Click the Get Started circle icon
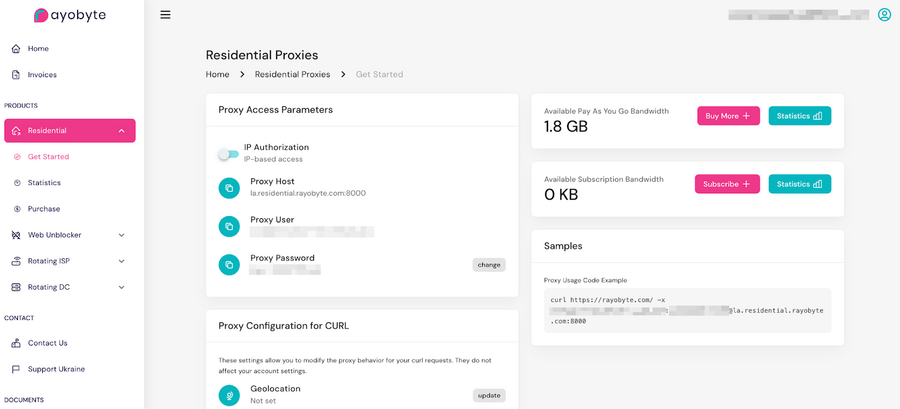The width and height of the screenshot is (900, 409). pos(17,157)
